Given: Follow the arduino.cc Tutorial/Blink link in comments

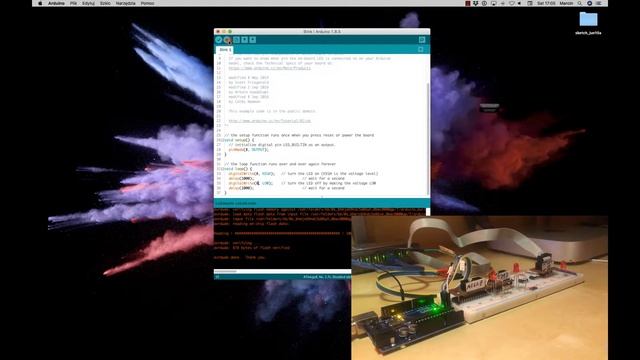Looking at the screenshot, I should 269,121.
